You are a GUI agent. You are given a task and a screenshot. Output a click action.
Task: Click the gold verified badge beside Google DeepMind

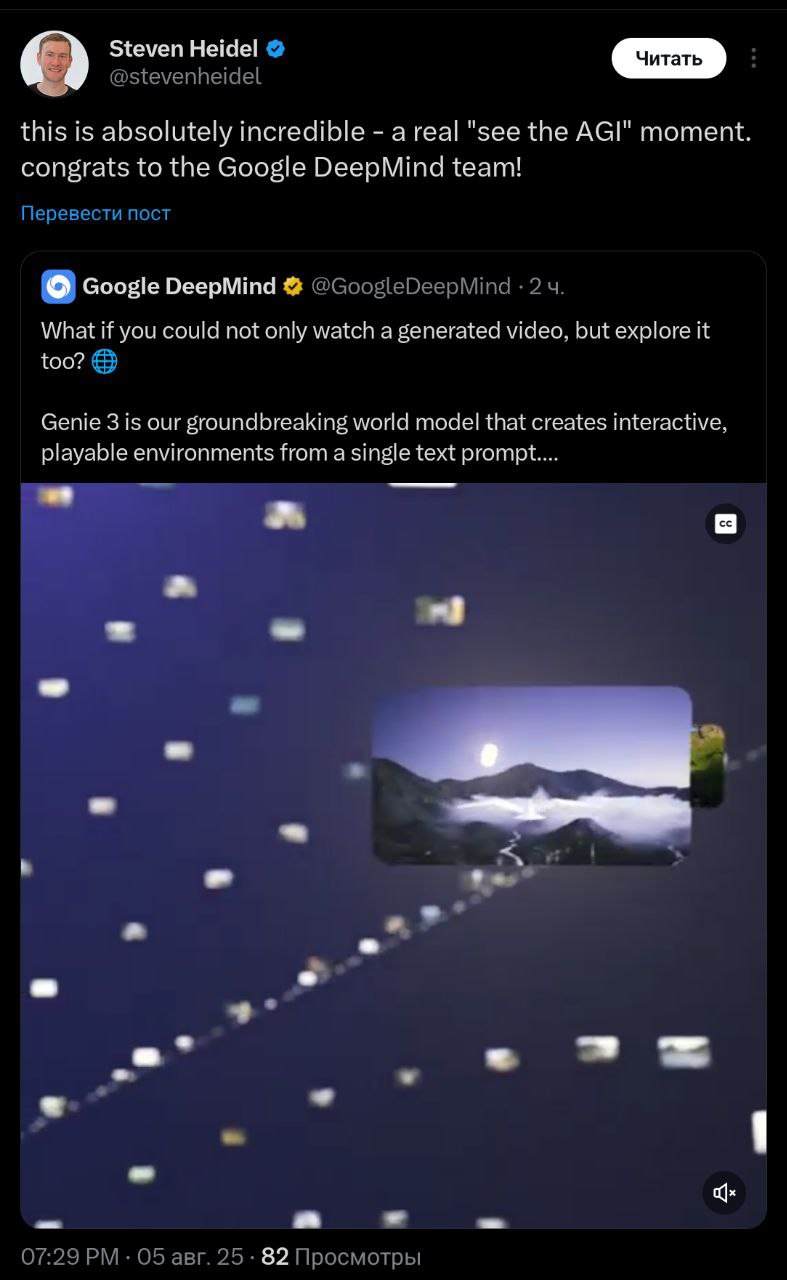293,287
